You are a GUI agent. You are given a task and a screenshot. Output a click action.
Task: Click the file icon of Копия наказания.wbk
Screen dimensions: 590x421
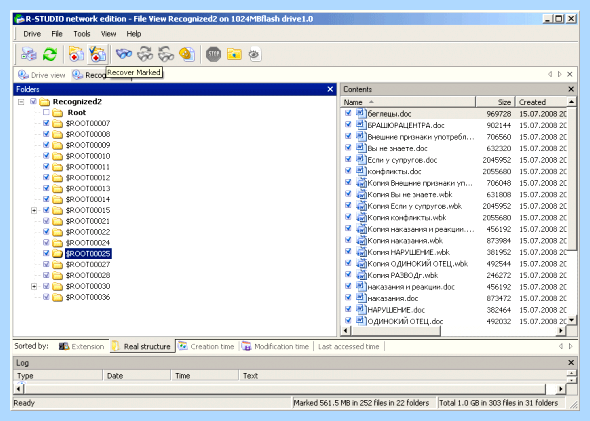(361, 240)
